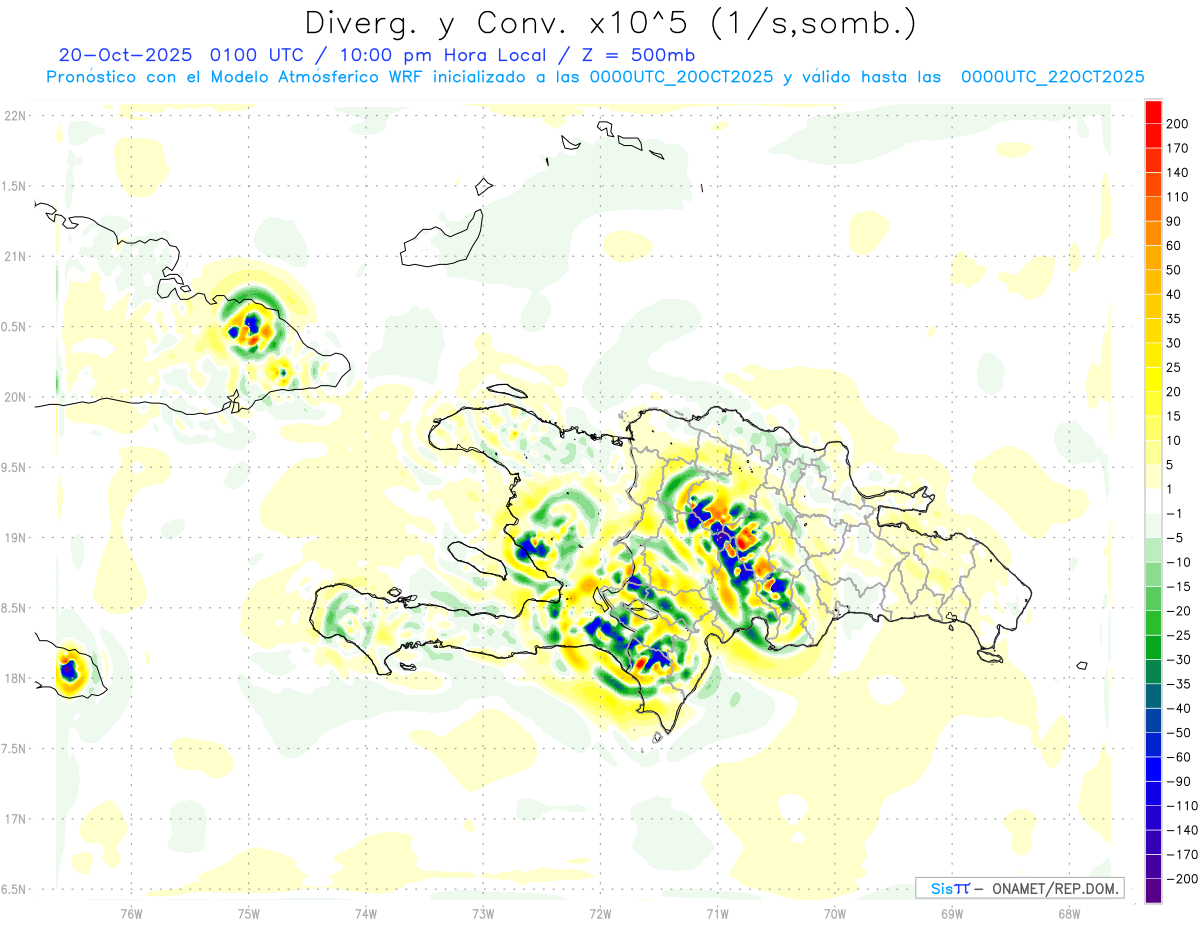Click the '73W' longitude label

pos(483,913)
